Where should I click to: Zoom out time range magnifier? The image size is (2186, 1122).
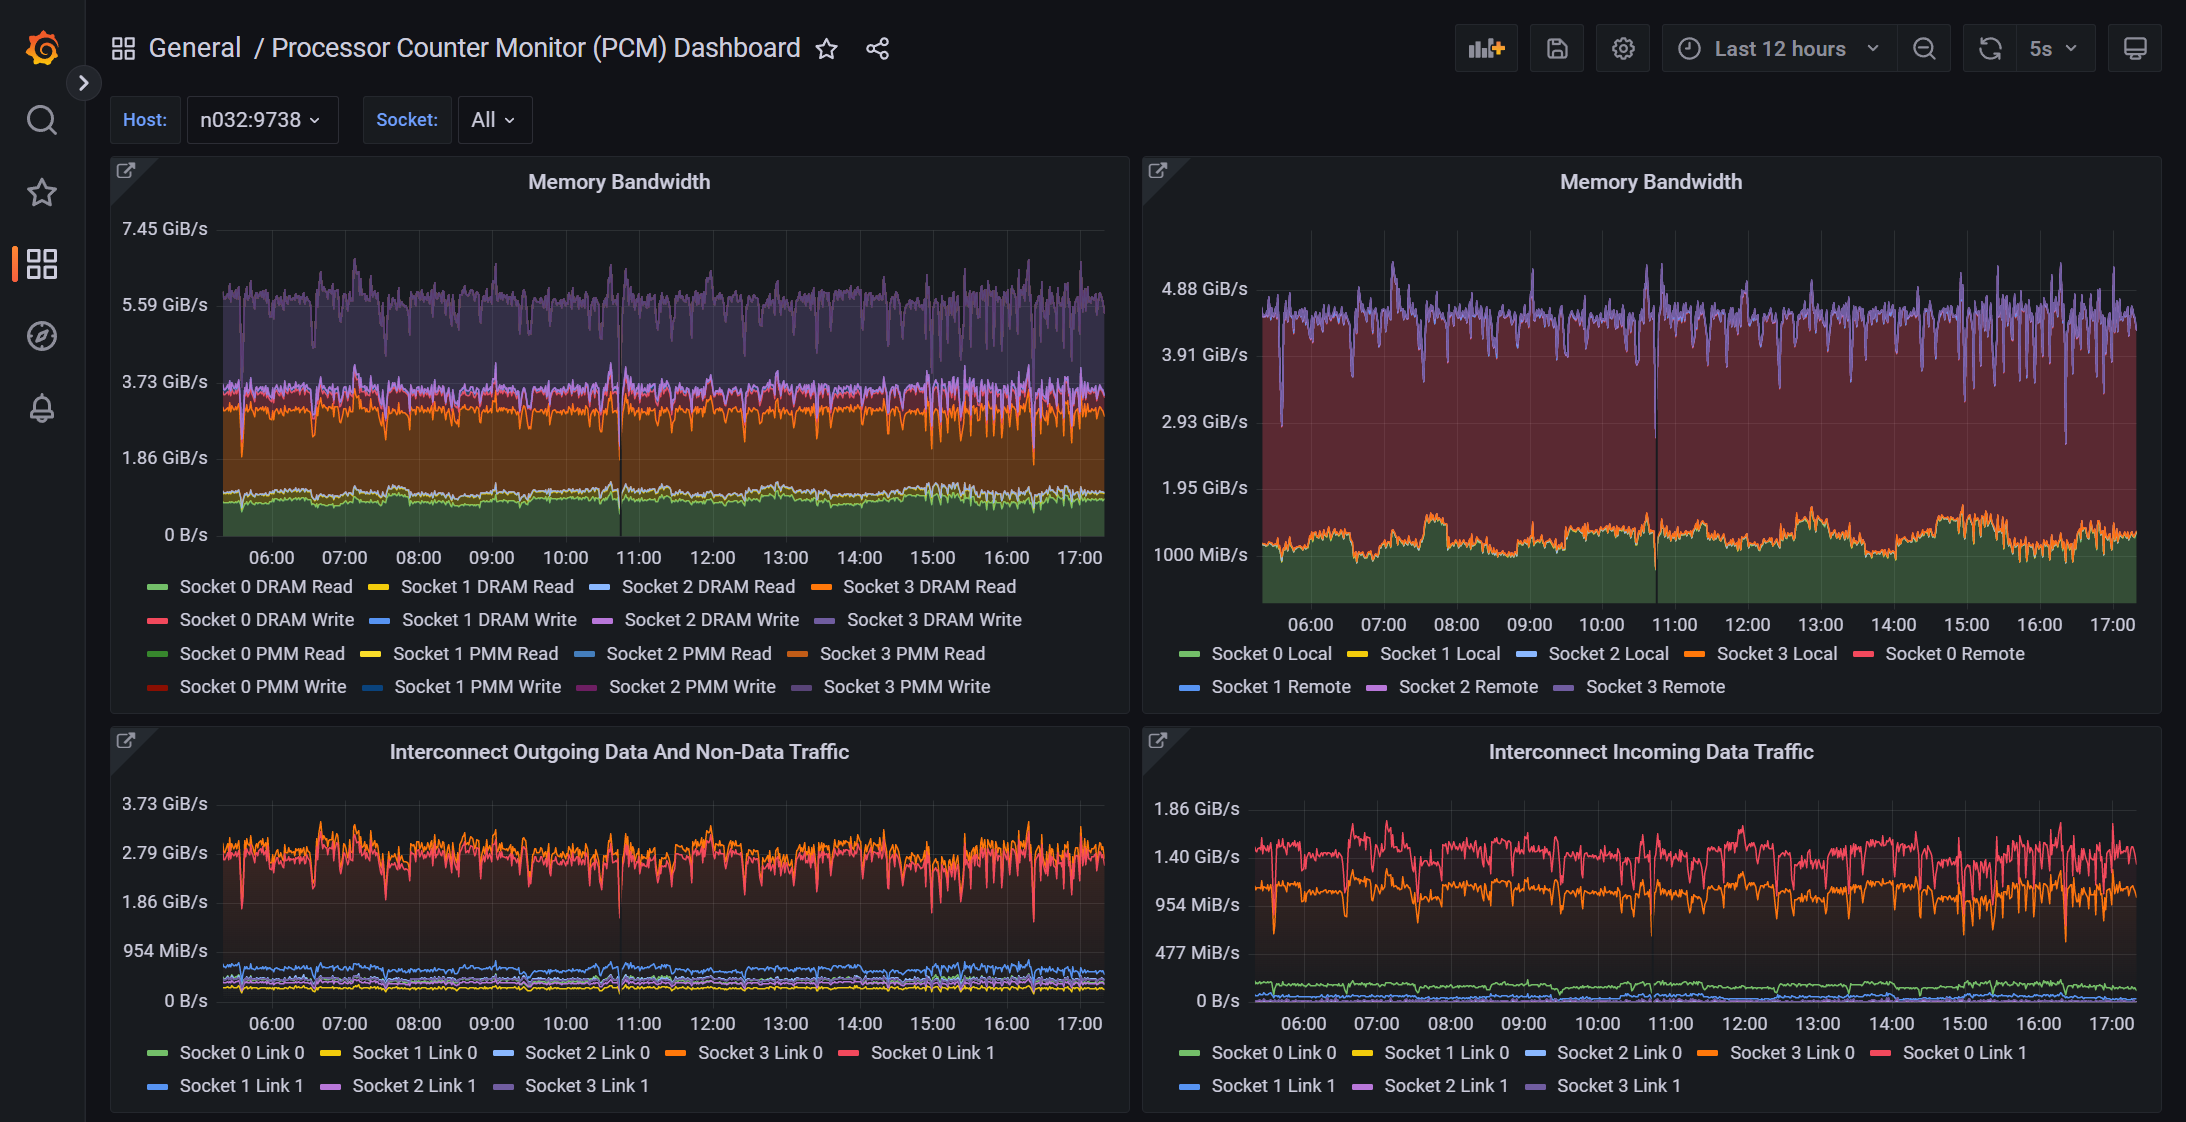click(1923, 49)
